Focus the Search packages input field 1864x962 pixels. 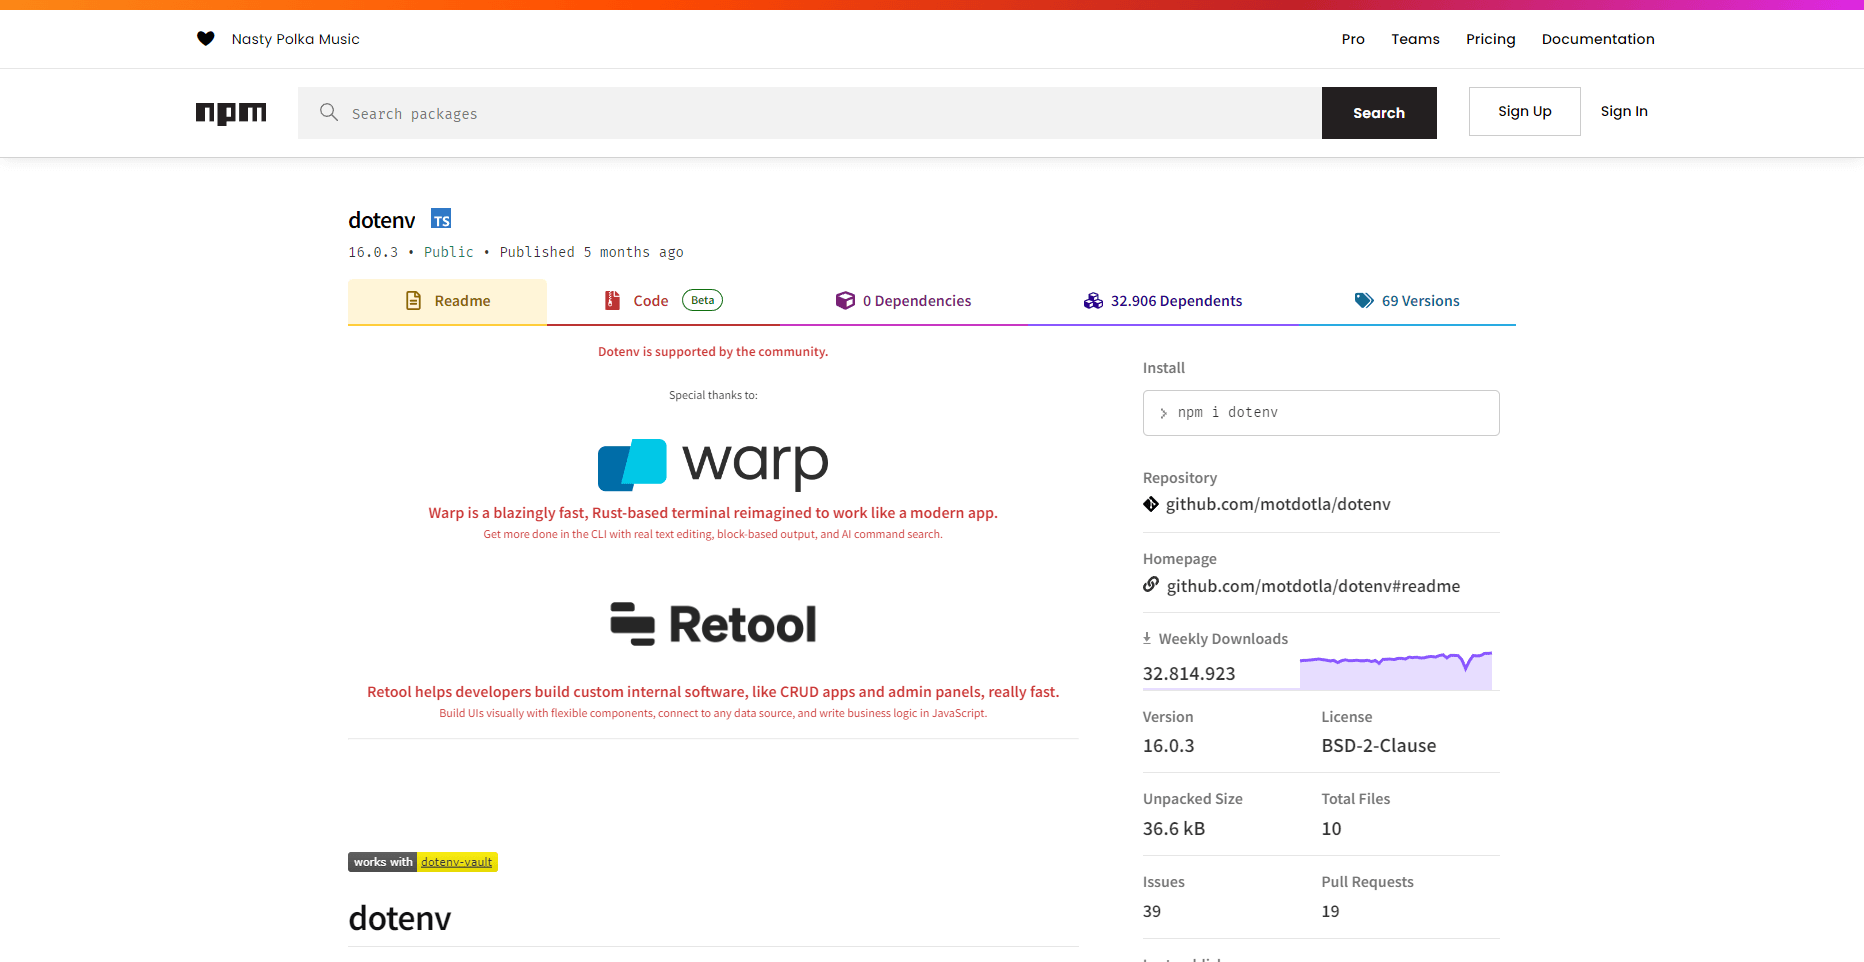(810, 113)
